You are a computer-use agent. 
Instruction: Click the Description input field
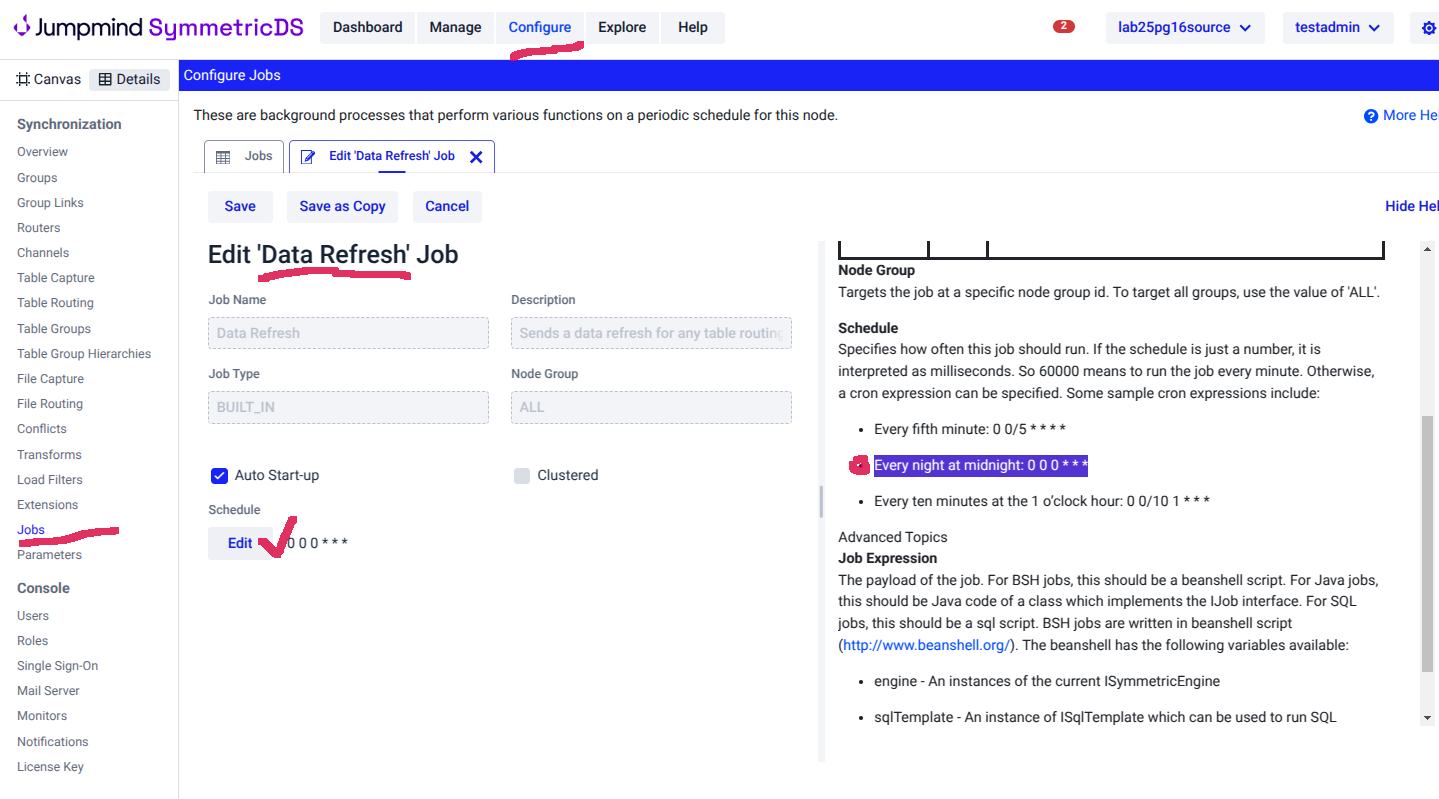pyautogui.click(x=651, y=333)
